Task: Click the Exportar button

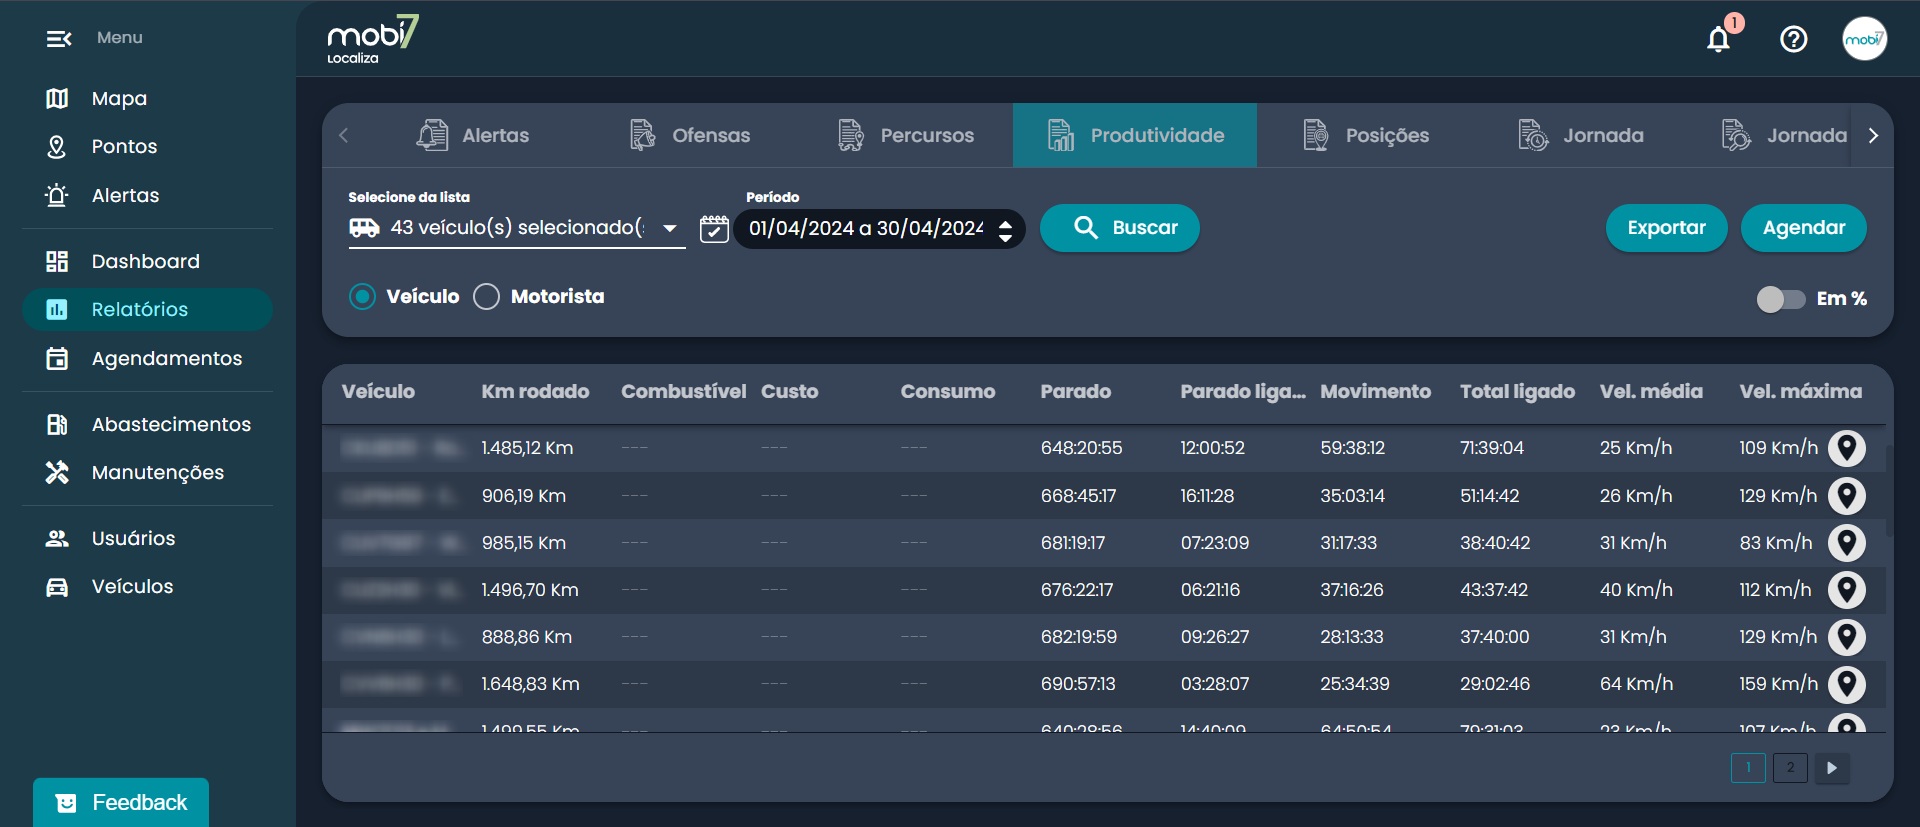Action: [x=1666, y=228]
